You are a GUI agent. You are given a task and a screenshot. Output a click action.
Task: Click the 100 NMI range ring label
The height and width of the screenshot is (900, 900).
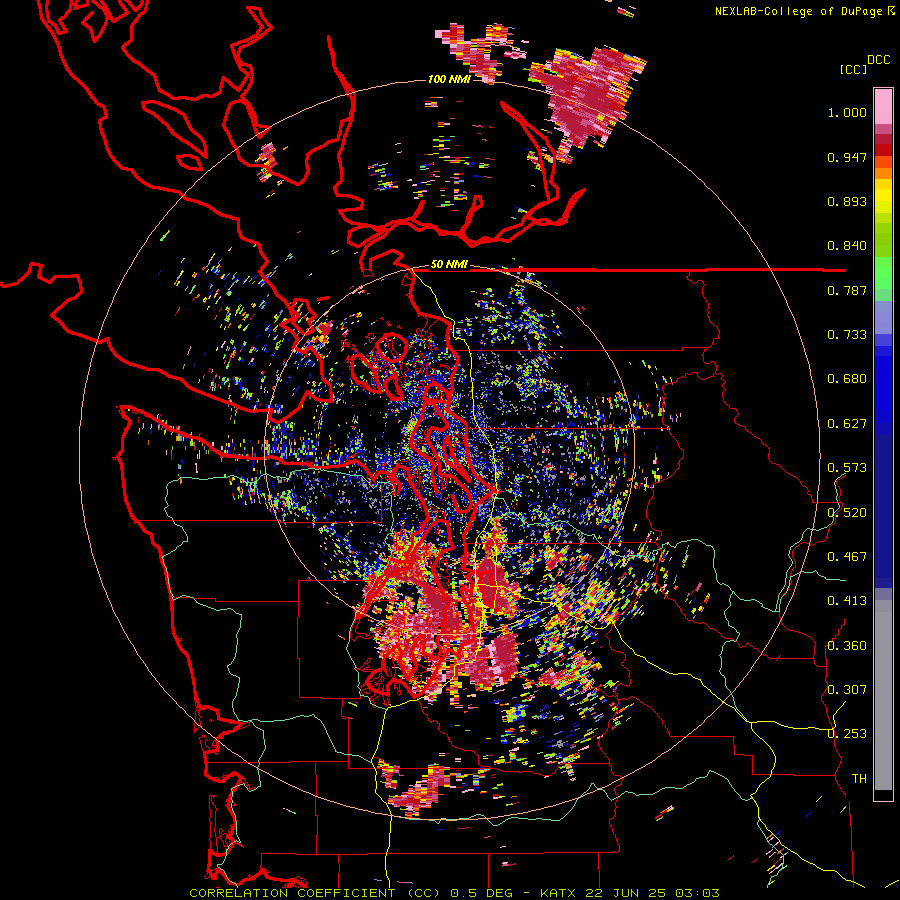point(449,79)
